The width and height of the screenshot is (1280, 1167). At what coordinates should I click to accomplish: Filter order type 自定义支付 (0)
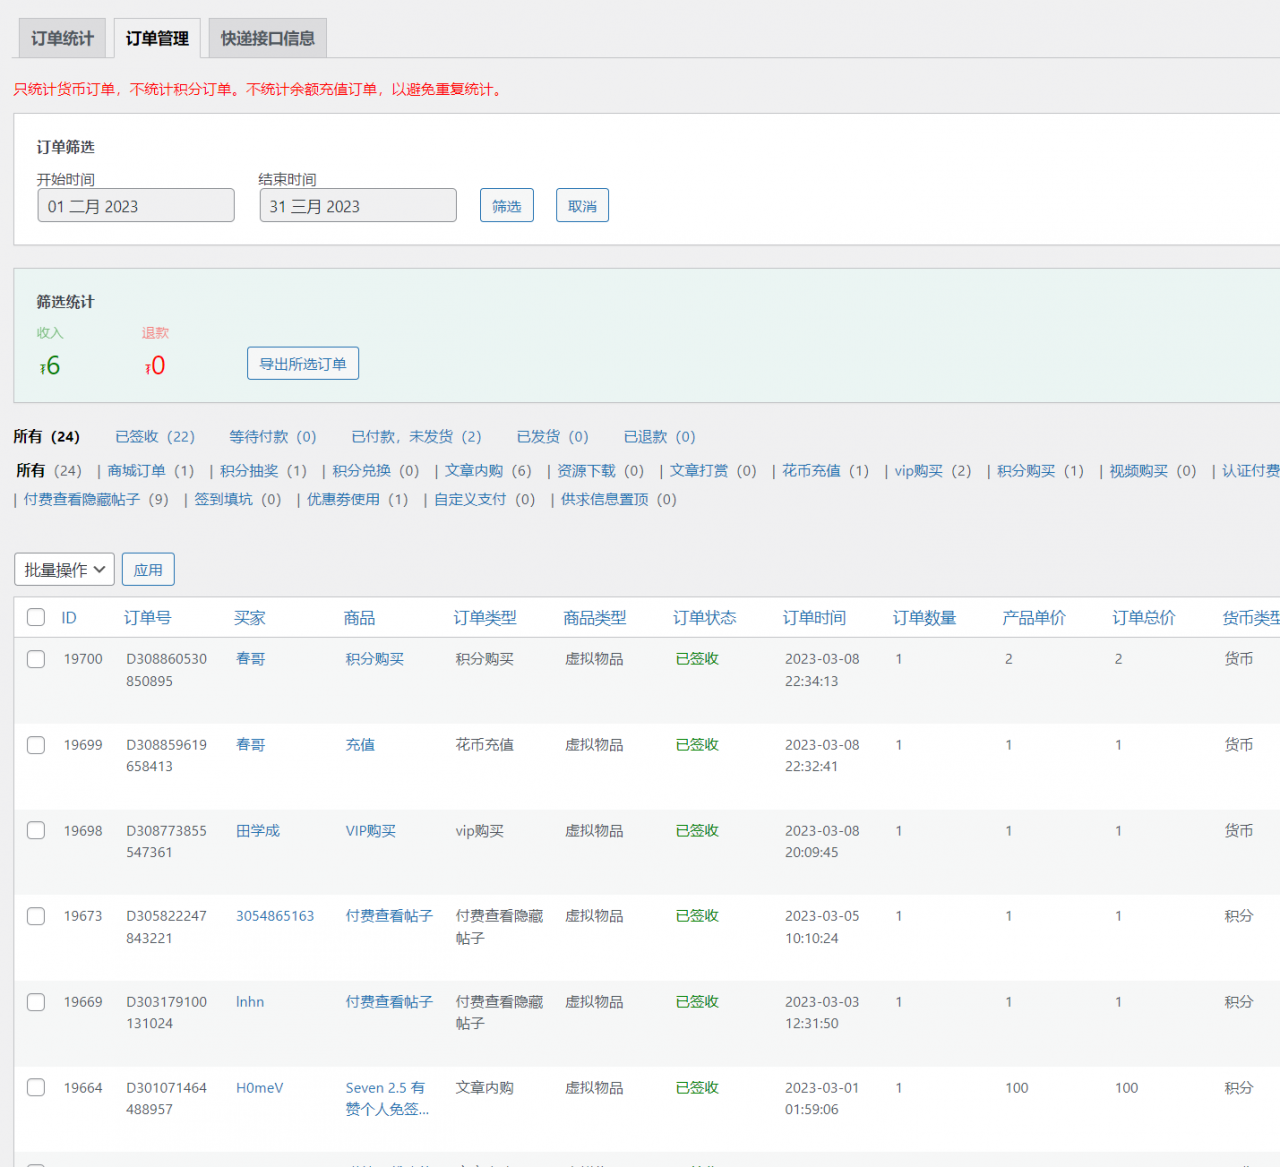[x=485, y=499]
